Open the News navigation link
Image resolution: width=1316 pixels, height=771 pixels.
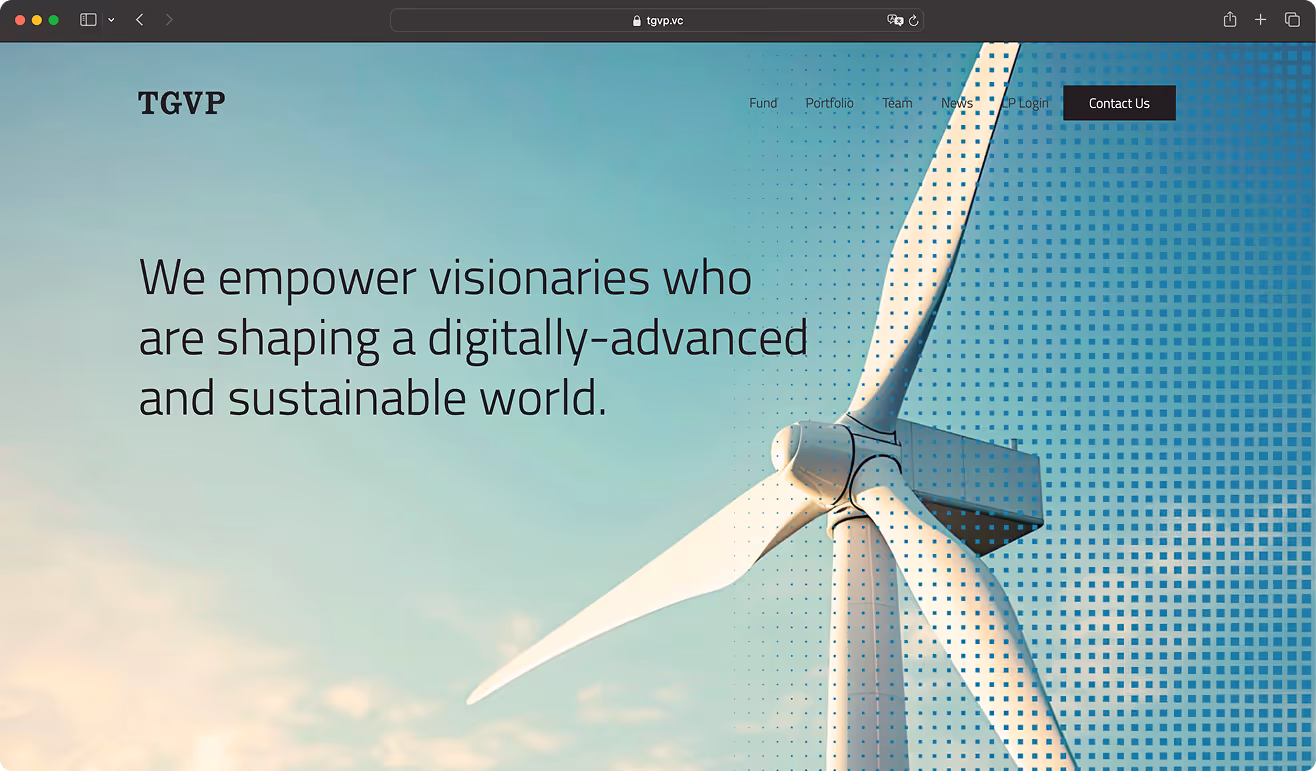957,103
